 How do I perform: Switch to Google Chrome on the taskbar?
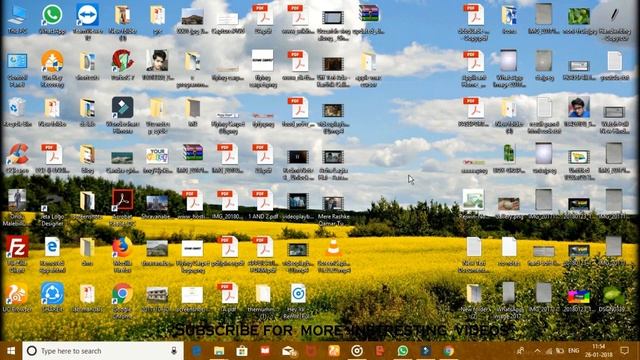coord(449,351)
